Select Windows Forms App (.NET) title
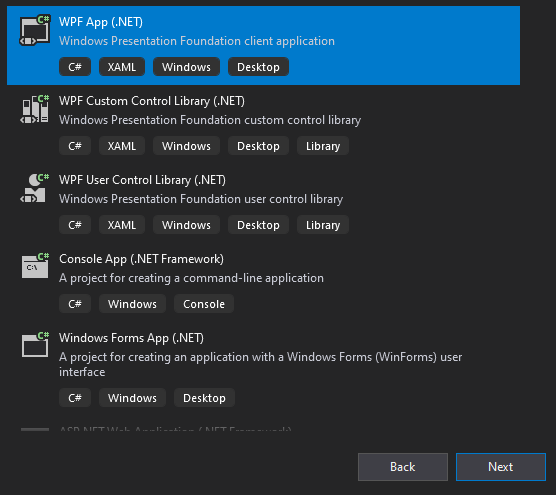556x495 pixels. 131,338
